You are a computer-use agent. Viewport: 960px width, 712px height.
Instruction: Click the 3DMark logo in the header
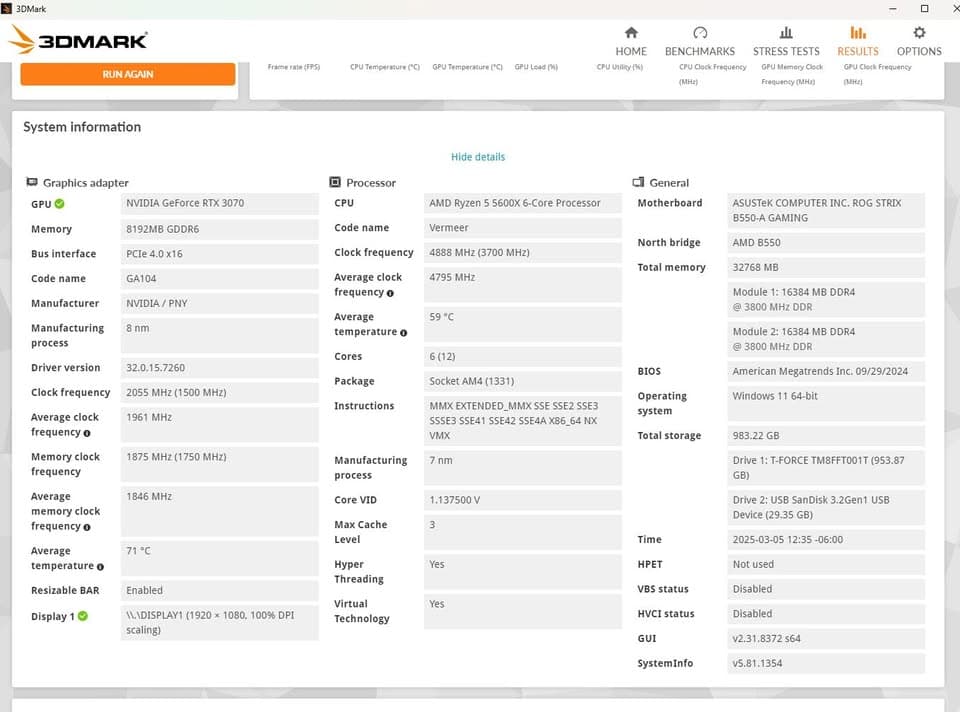point(78,40)
